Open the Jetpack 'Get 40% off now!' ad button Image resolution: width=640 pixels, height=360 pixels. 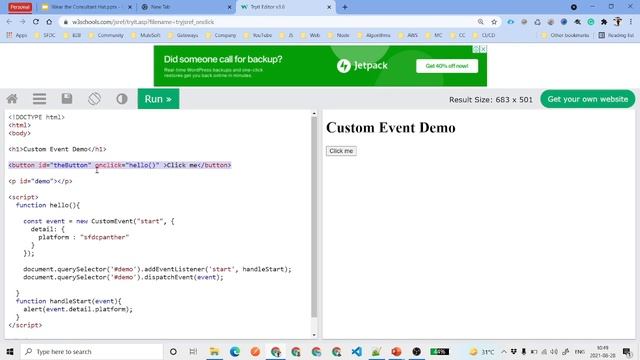point(447,66)
